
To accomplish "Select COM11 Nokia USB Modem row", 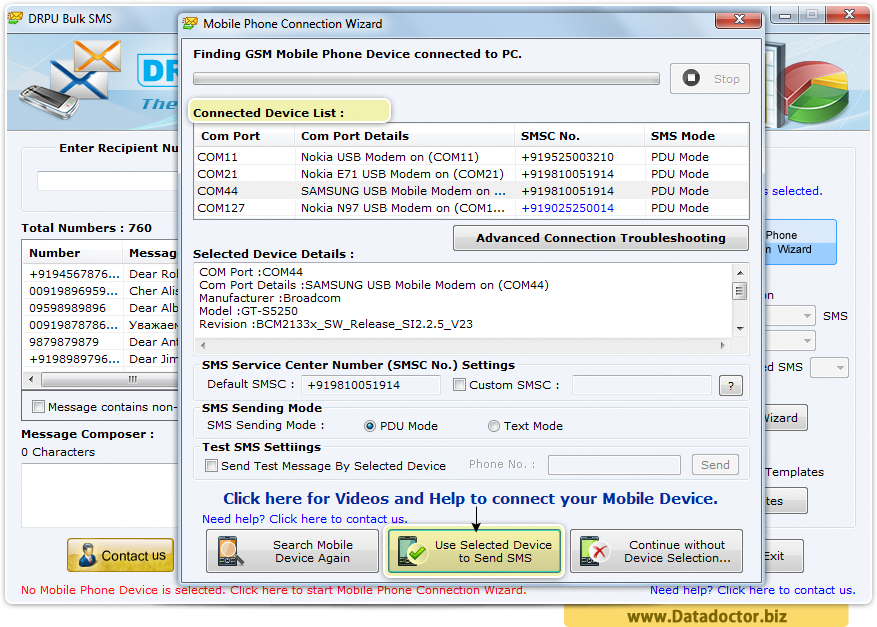I will (471, 157).
